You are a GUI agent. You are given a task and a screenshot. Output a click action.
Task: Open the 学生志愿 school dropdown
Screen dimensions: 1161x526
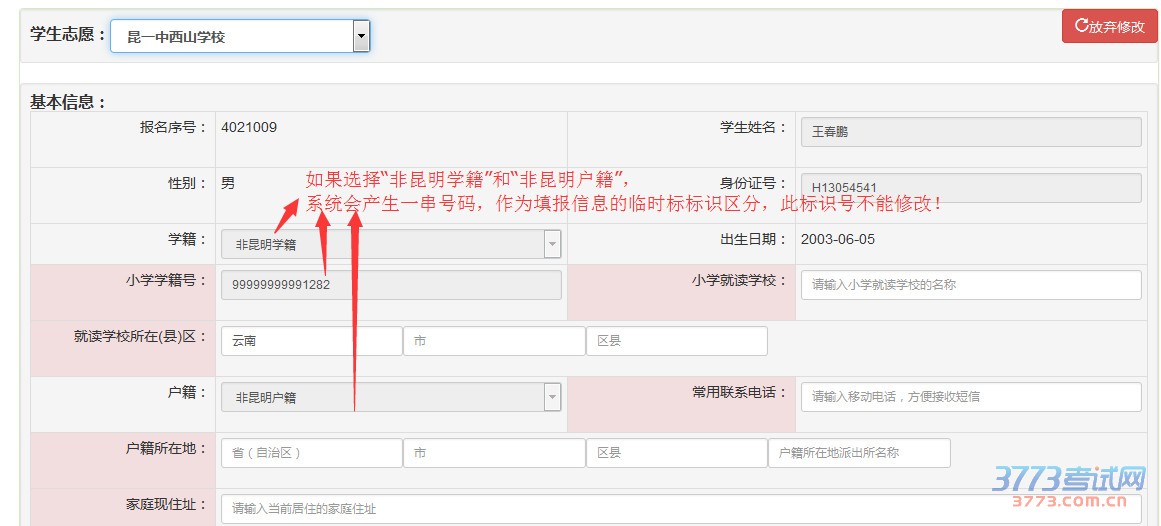click(x=240, y=37)
